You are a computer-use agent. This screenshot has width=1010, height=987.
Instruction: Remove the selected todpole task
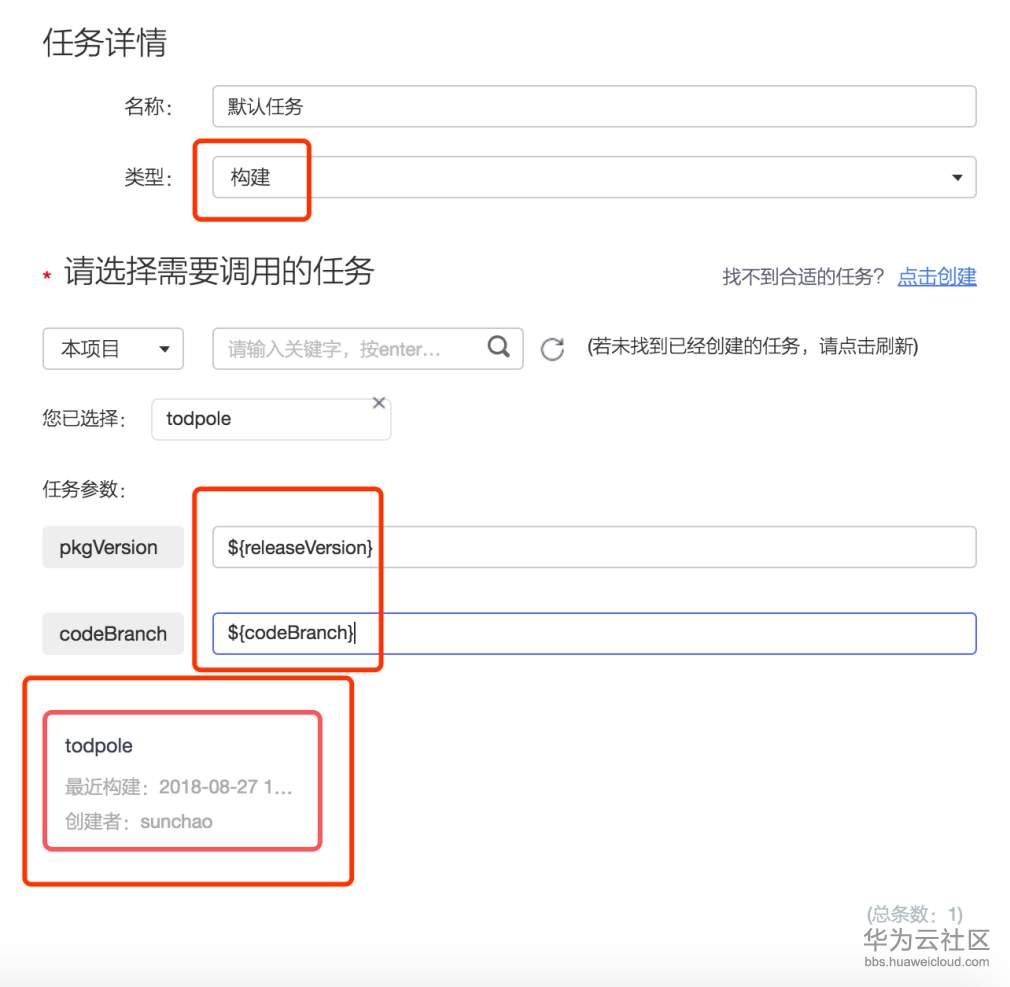pyautogui.click(x=379, y=403)
